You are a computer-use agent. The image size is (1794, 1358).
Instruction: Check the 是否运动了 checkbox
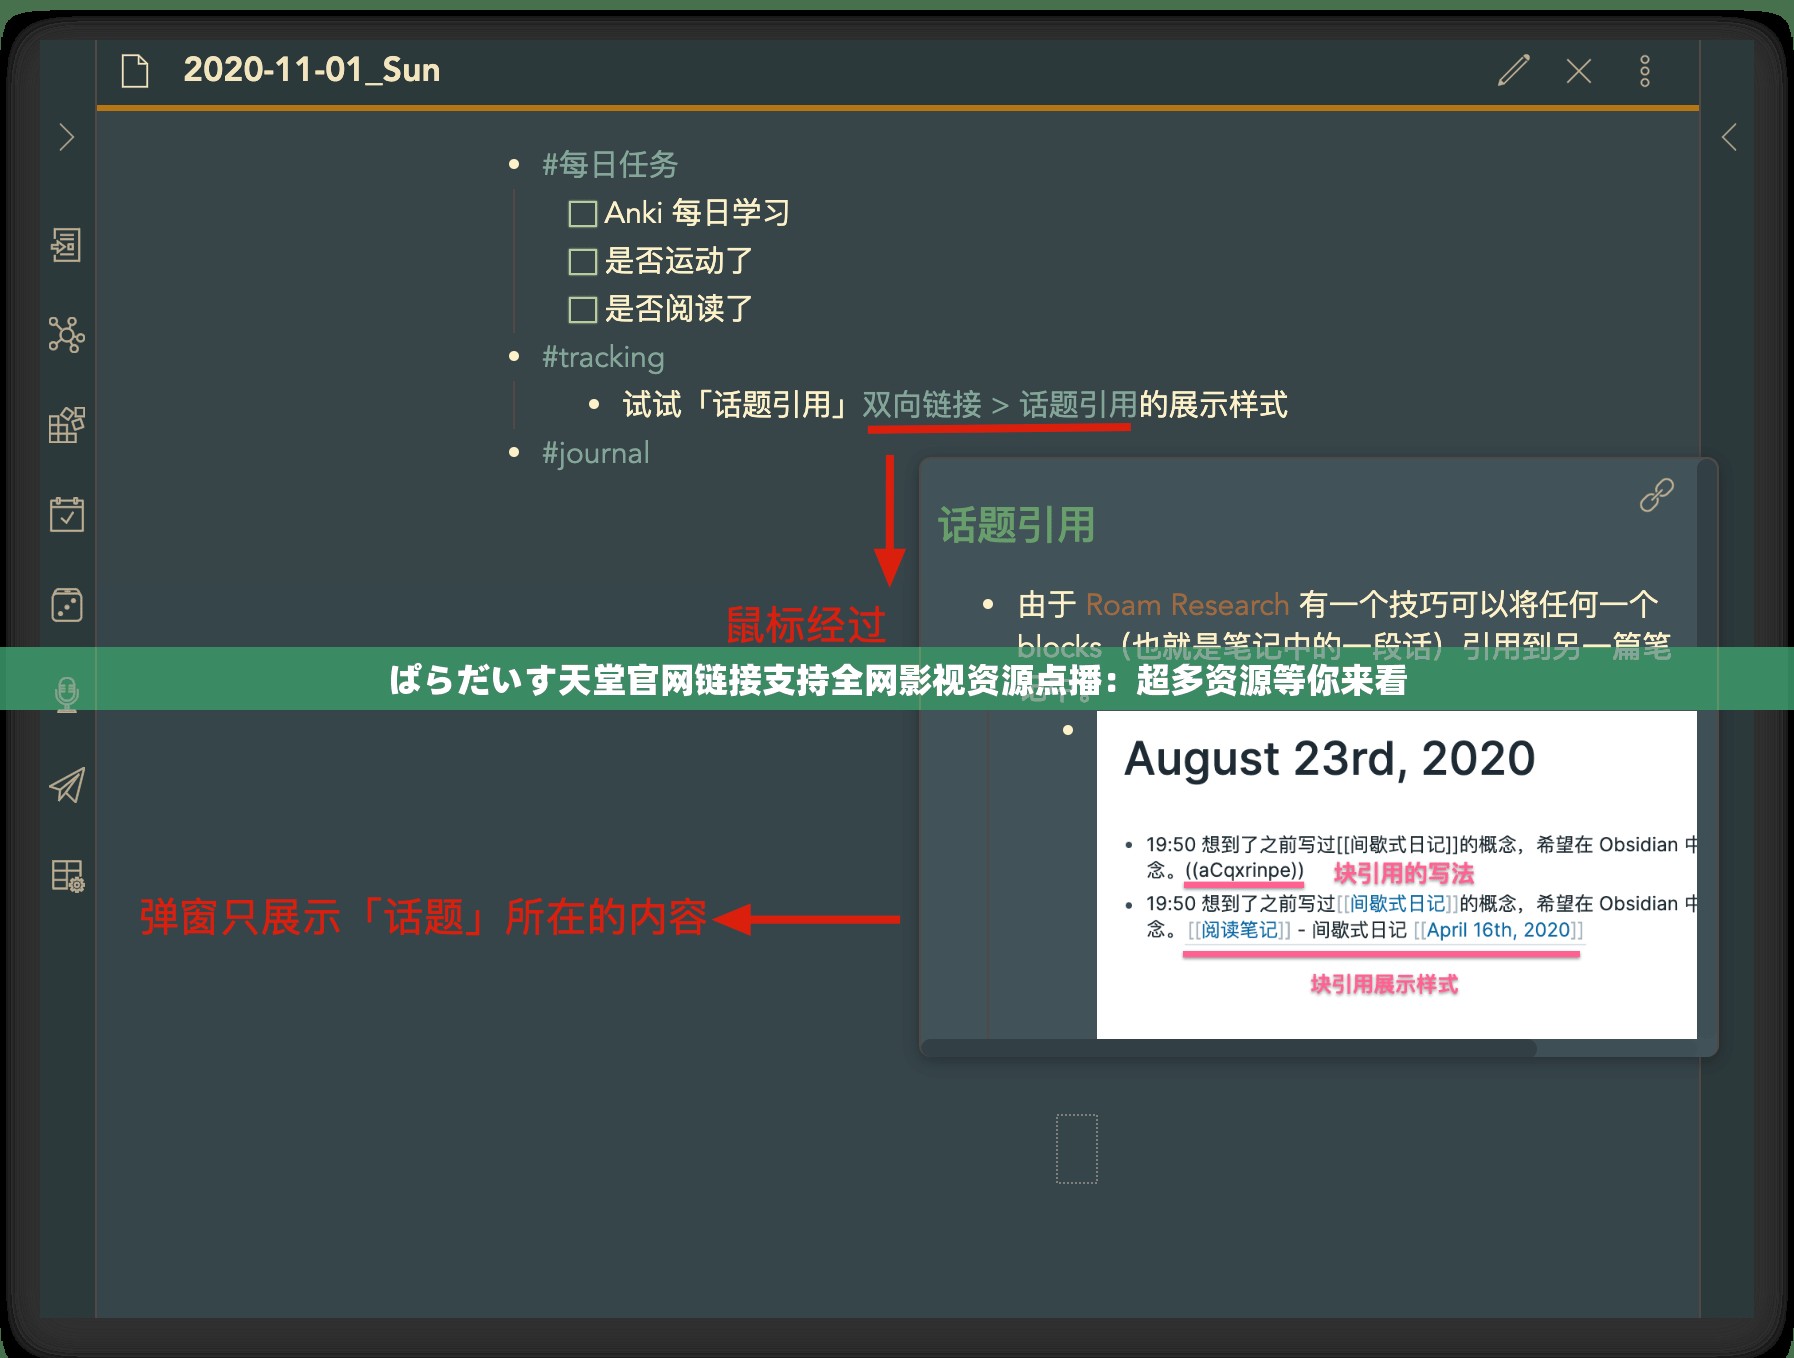pyautogui.click(x=581, y=261)
